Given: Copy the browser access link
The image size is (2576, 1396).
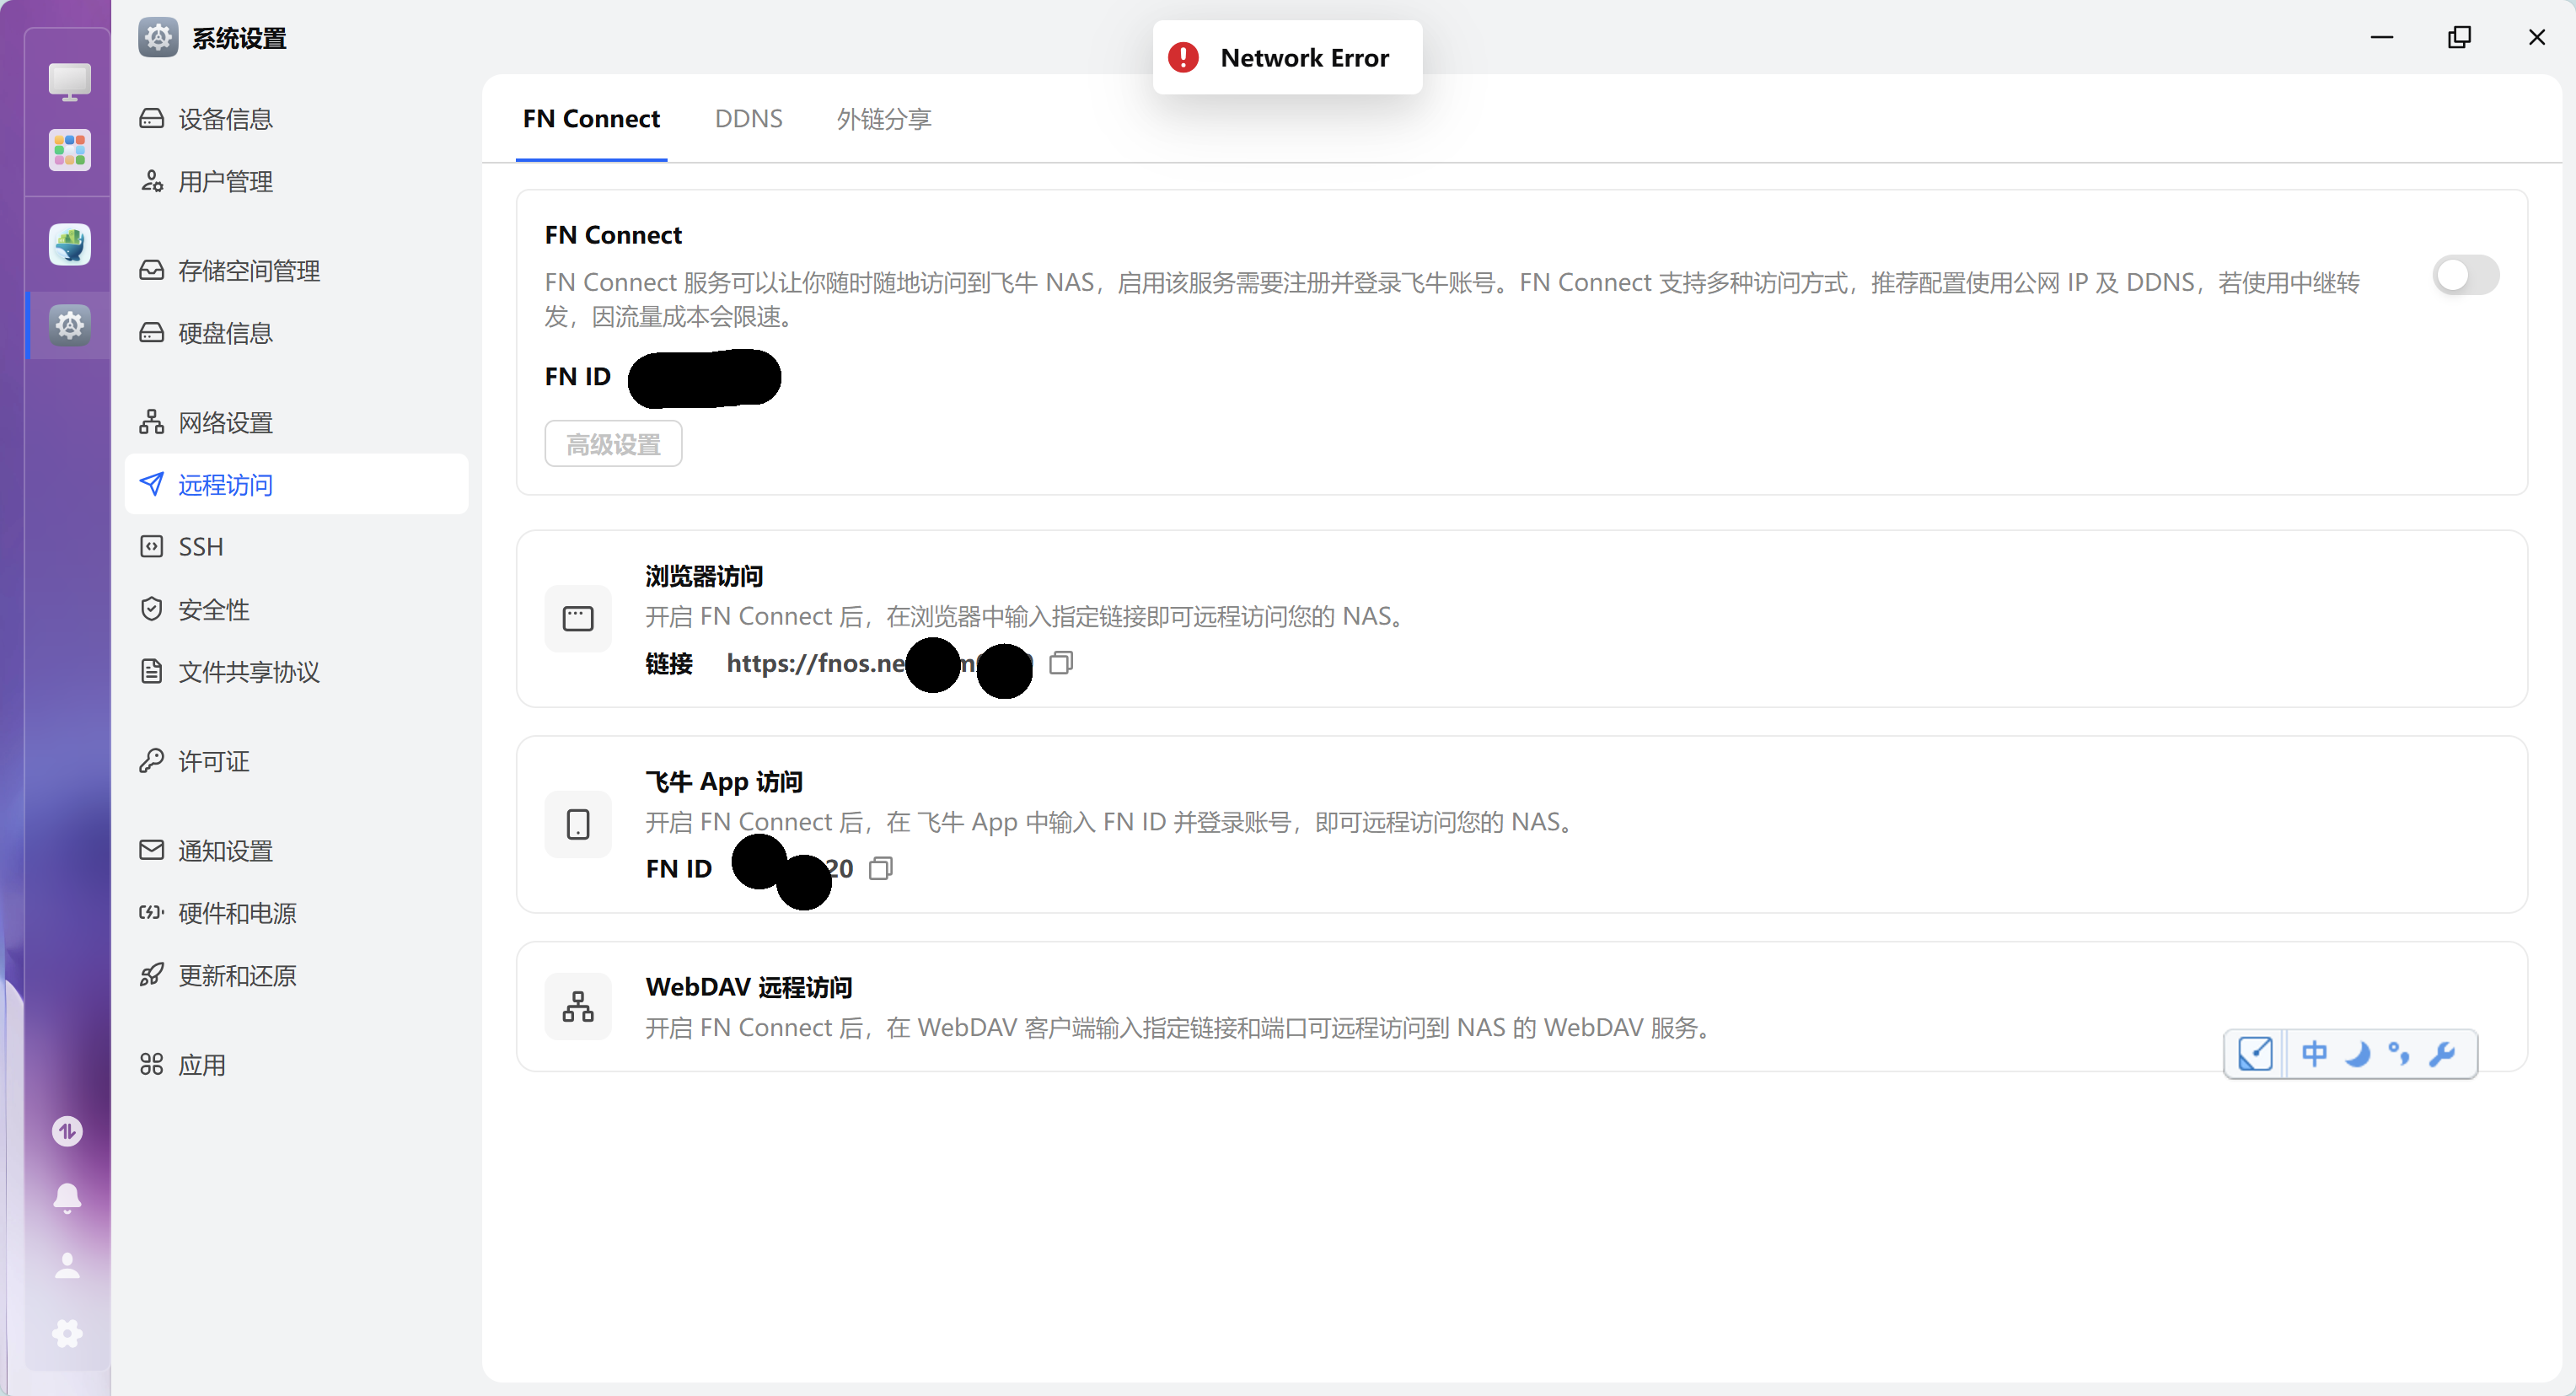Looking at the screenshot, I should 1061,663.
